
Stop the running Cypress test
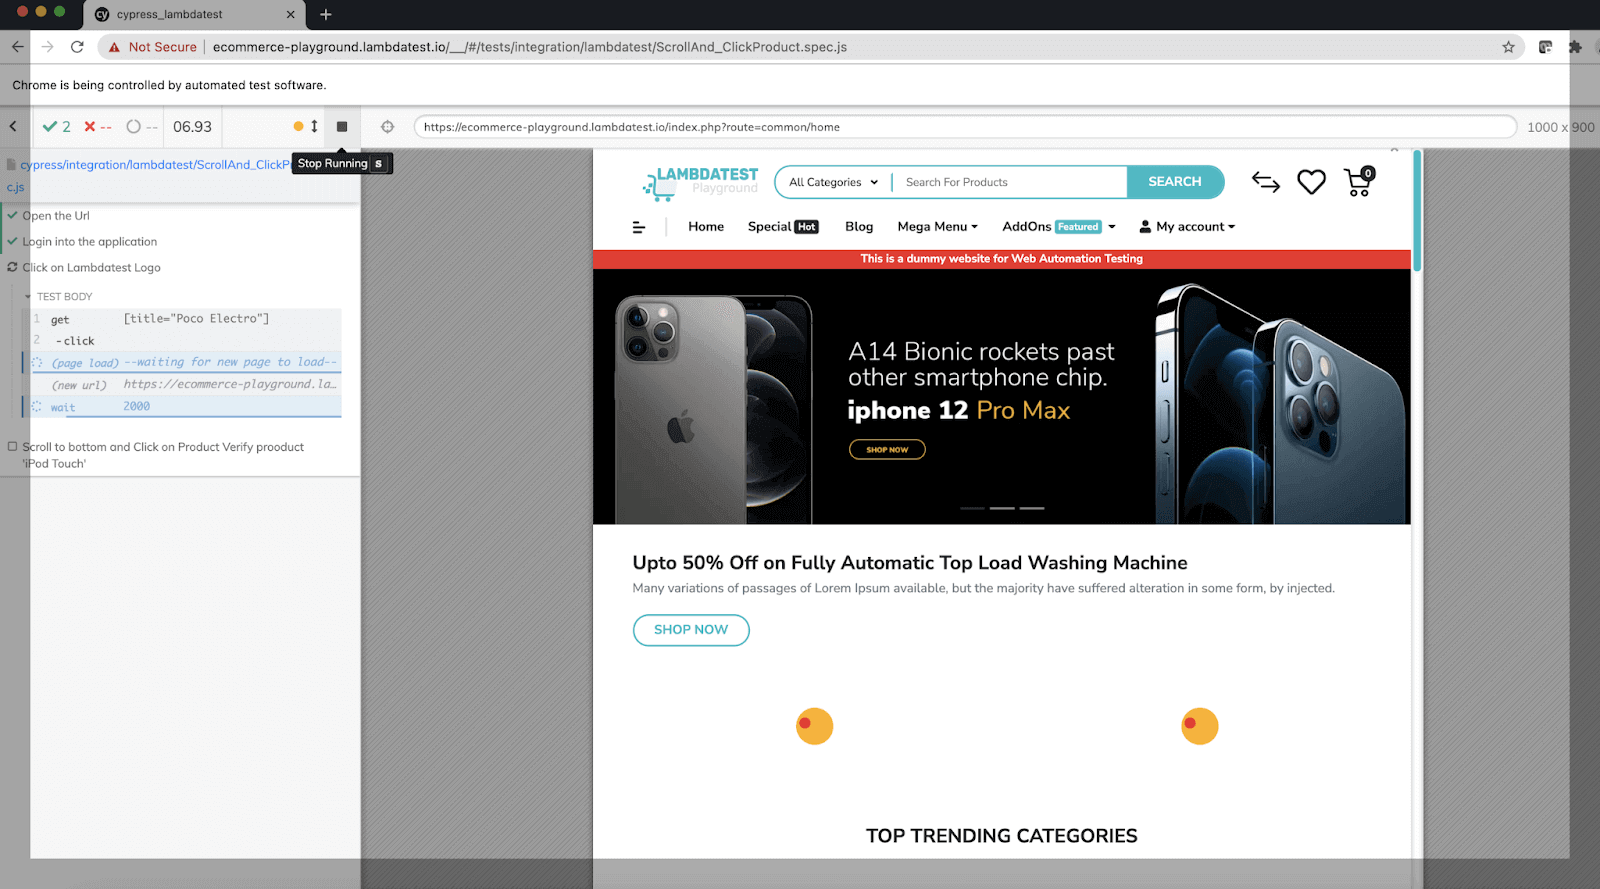tap(342, 127)
